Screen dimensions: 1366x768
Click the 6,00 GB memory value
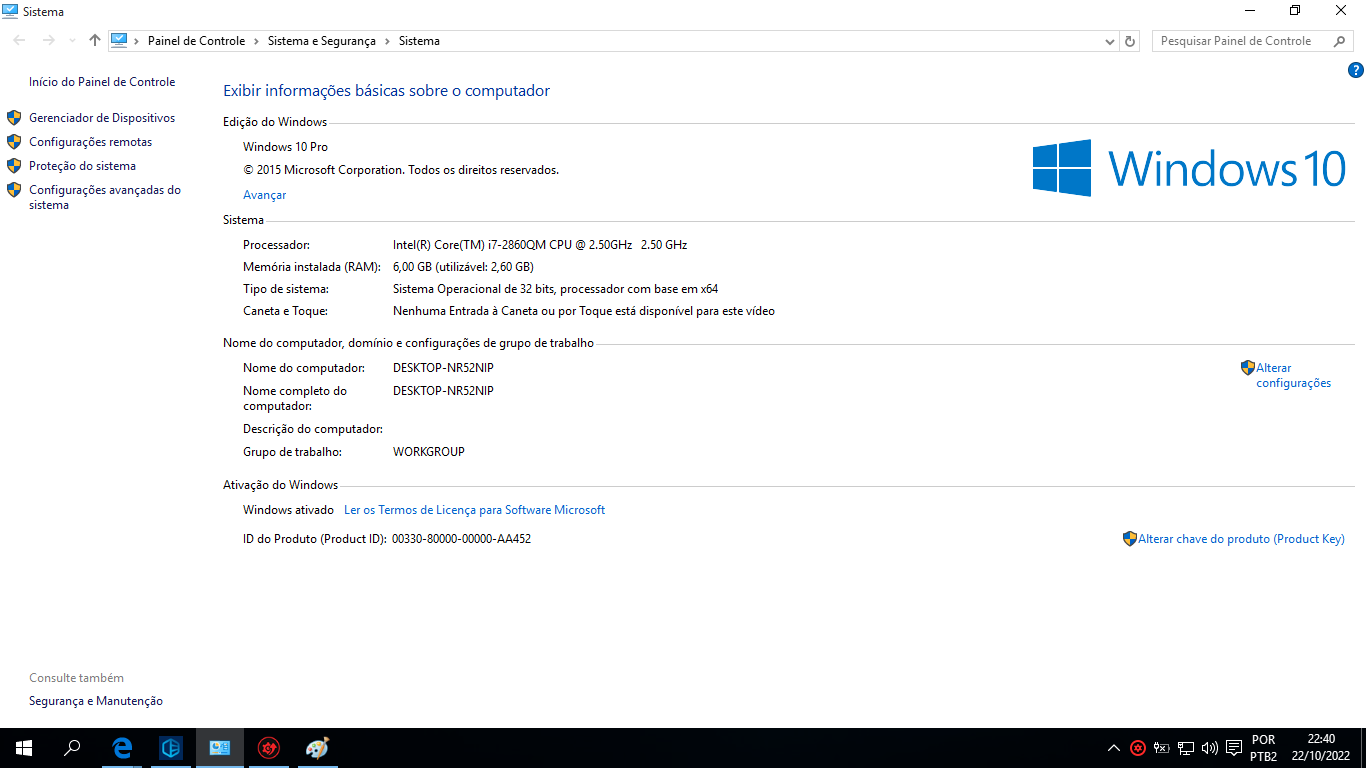pos(463,267)
